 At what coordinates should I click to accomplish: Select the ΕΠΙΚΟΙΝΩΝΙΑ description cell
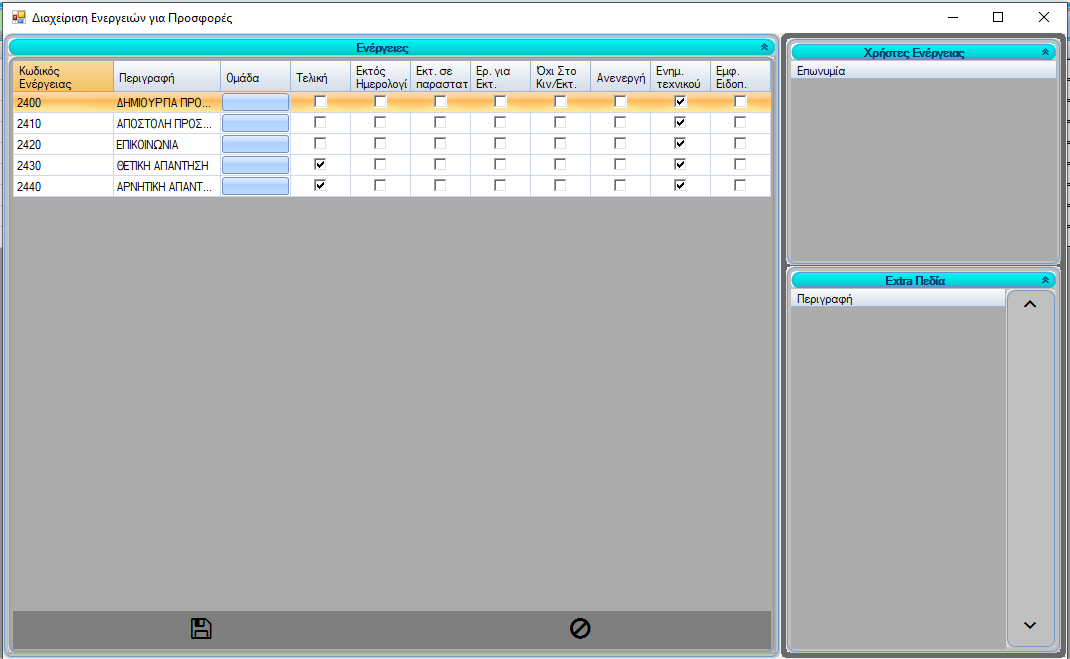(x=166, y=144)
